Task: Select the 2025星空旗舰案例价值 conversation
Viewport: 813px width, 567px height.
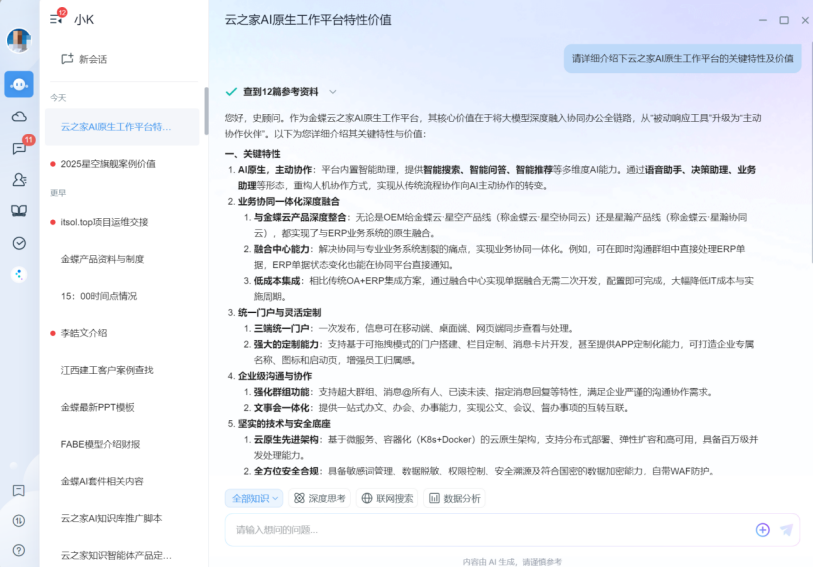Action: [x=108, y=164]
